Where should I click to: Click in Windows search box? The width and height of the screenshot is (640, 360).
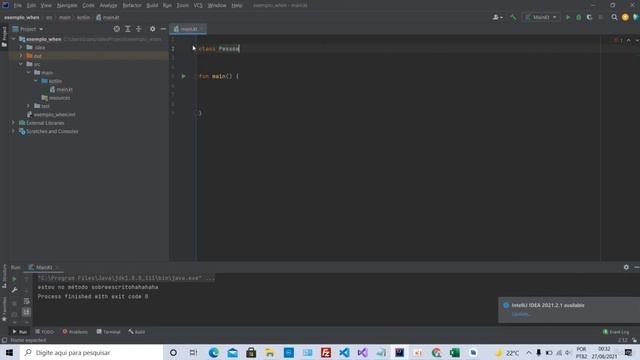click(91, 352)
